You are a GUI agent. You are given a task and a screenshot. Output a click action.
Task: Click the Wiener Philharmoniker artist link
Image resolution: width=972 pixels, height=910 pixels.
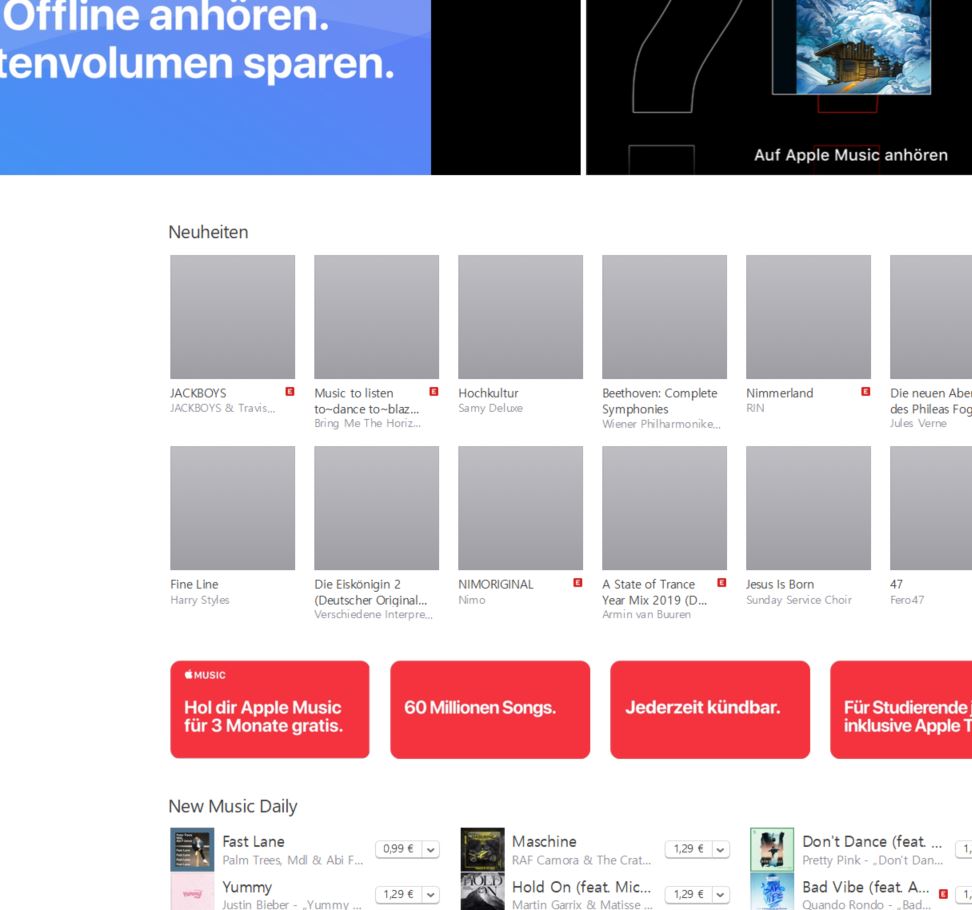pyautogui.click(x=661, y=424)
